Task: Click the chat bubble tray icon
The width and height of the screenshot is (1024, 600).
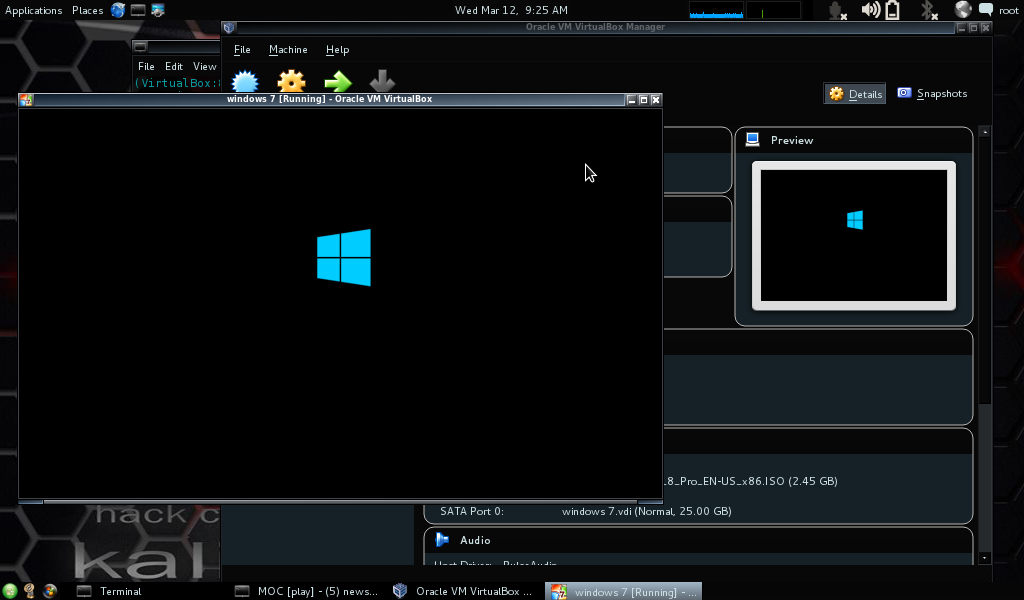Action: pos(985,9)
